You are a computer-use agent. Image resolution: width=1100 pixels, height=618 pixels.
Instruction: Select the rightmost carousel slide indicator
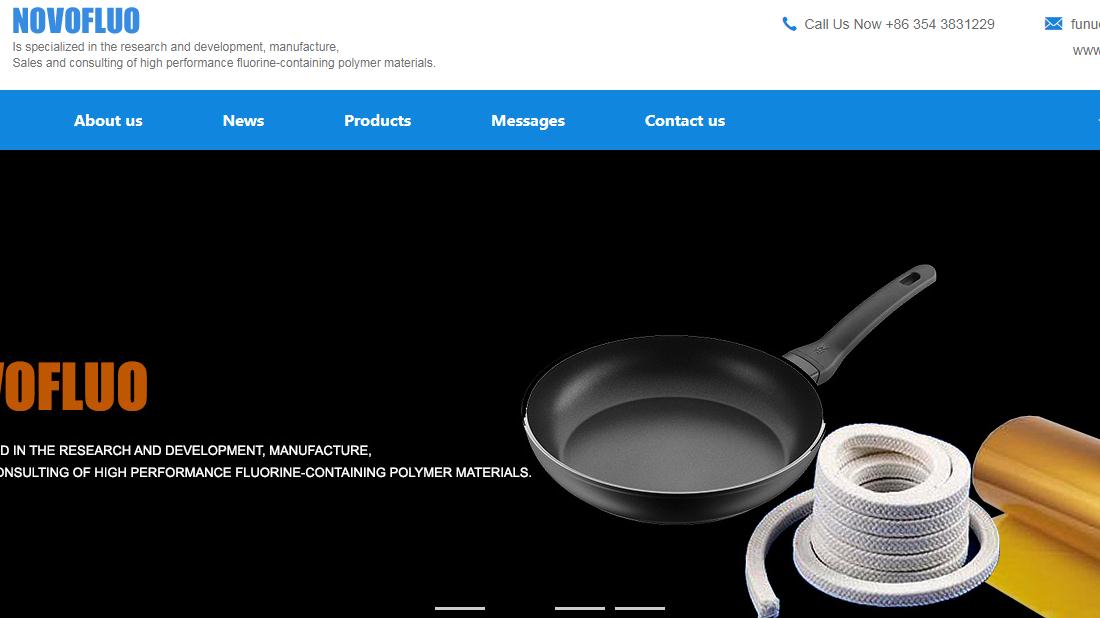pos(640,608)
